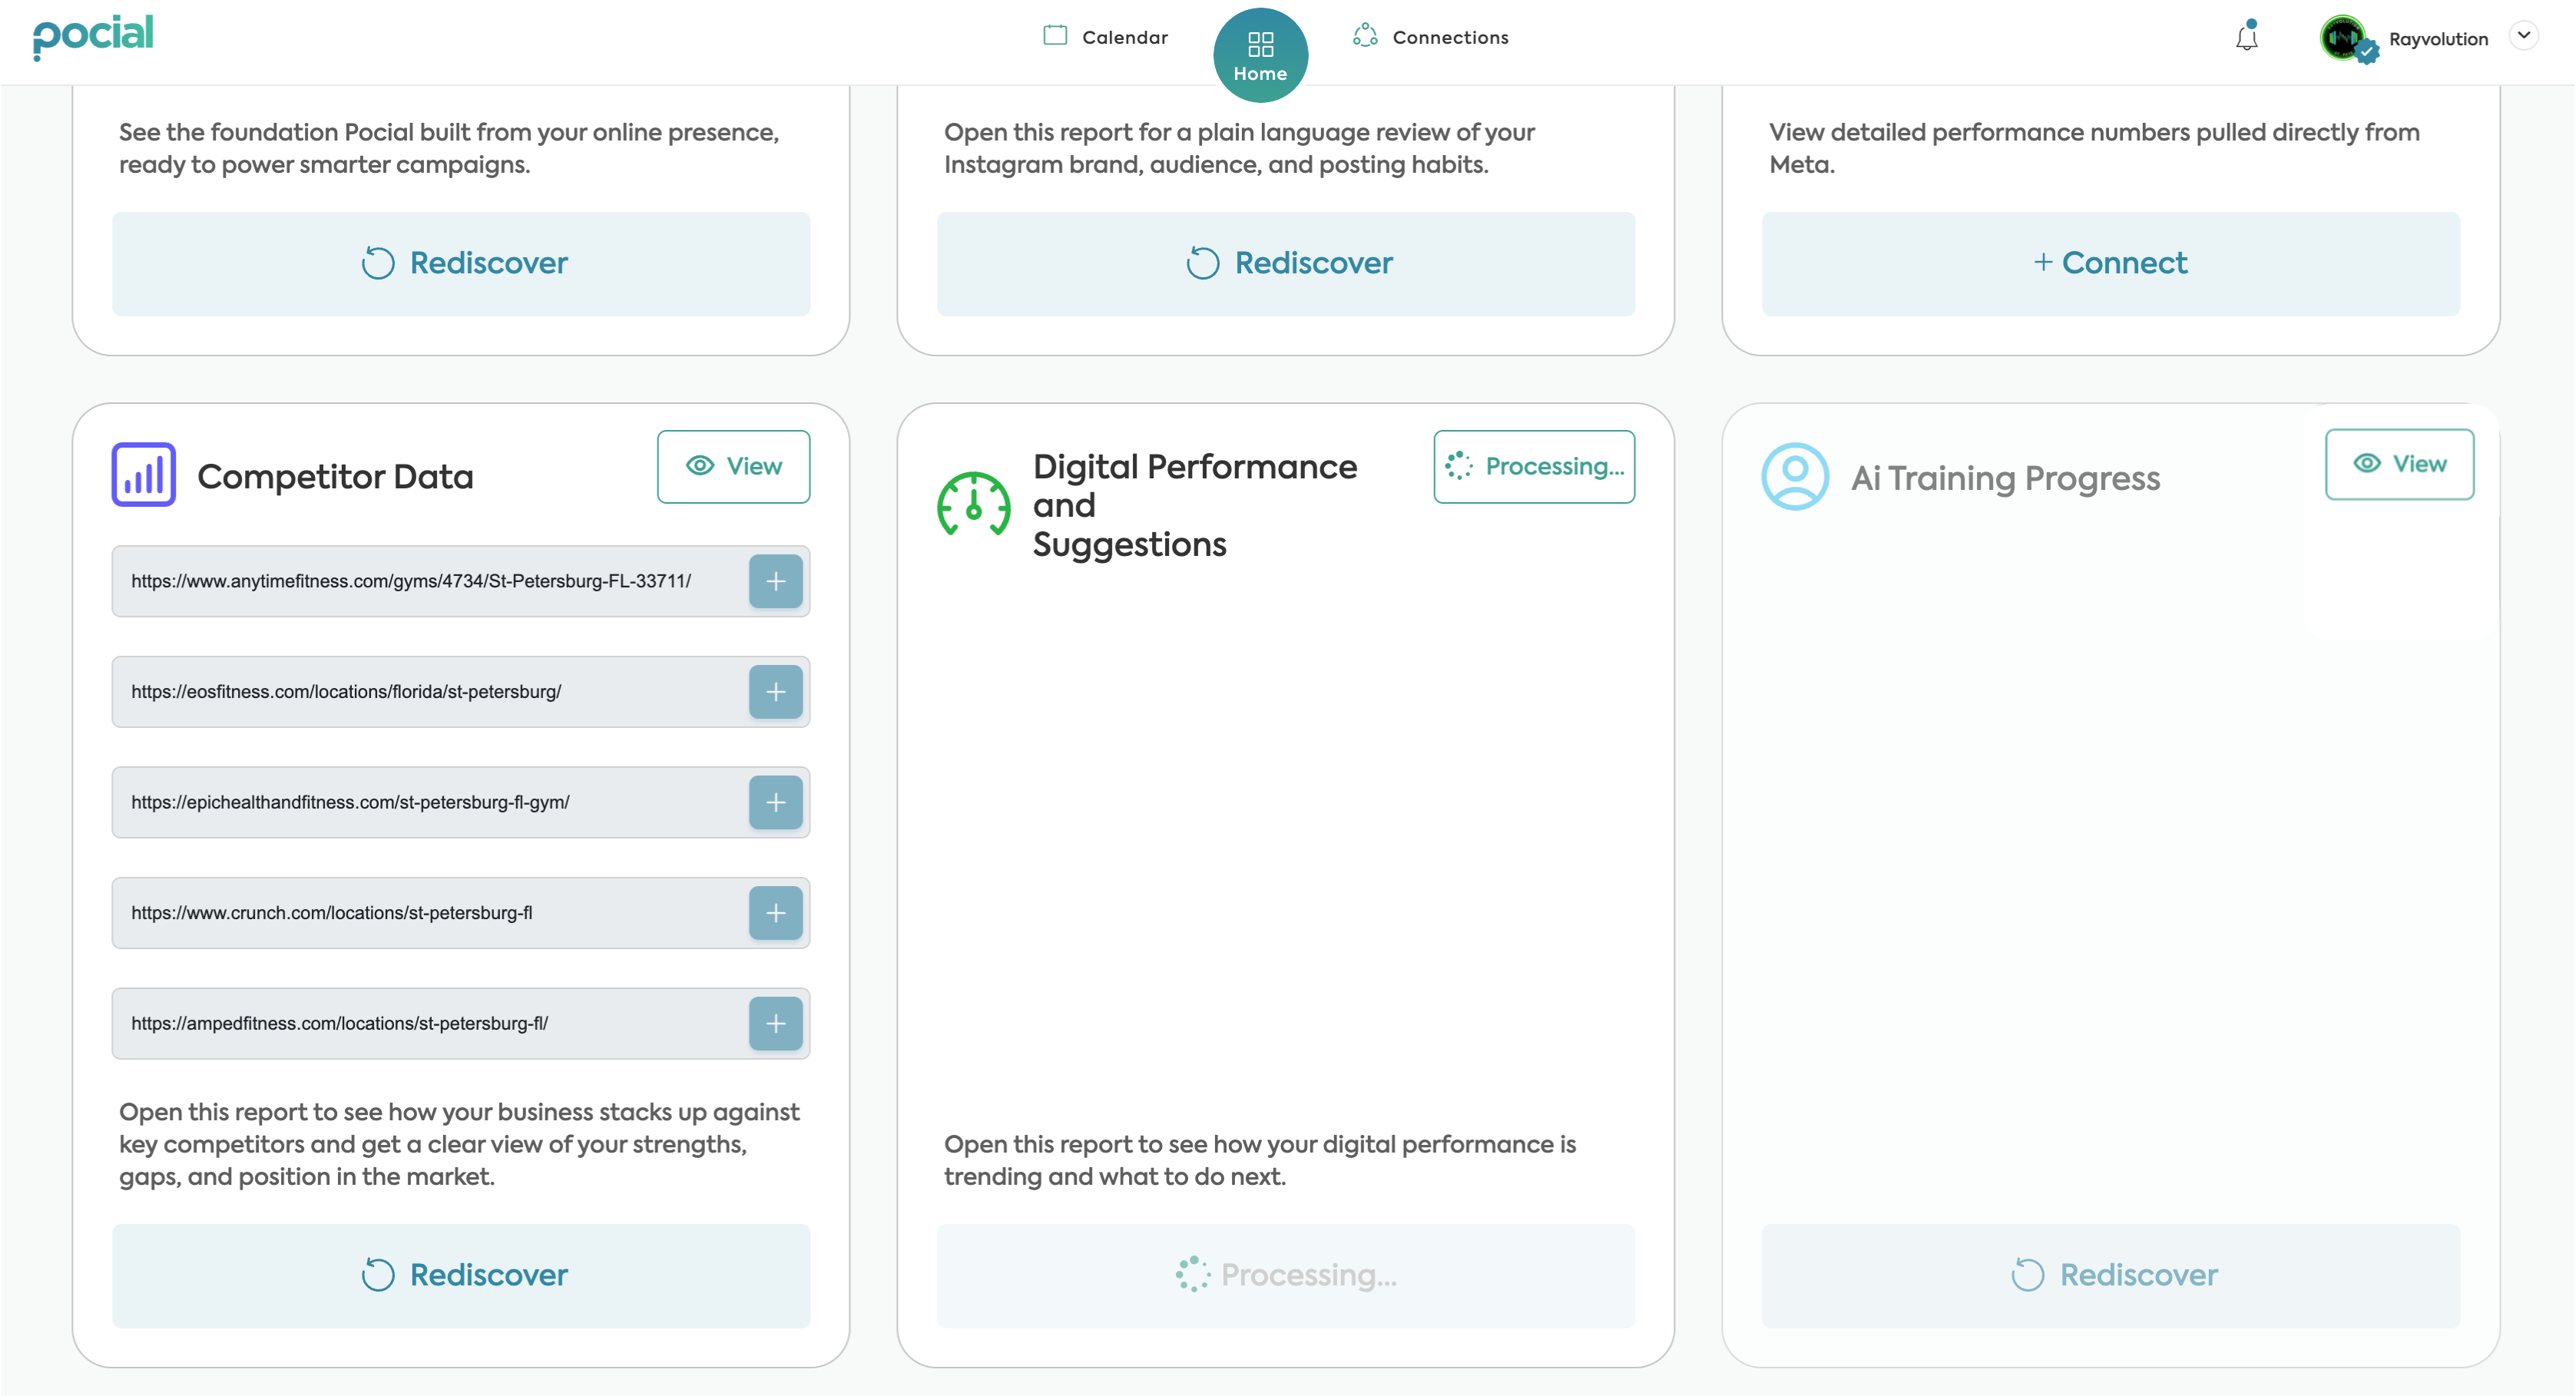This screenshot has height=1396, width=2576.
Task: Add the anytimefitness competitor URL
Action: click(x=775, y=582)
